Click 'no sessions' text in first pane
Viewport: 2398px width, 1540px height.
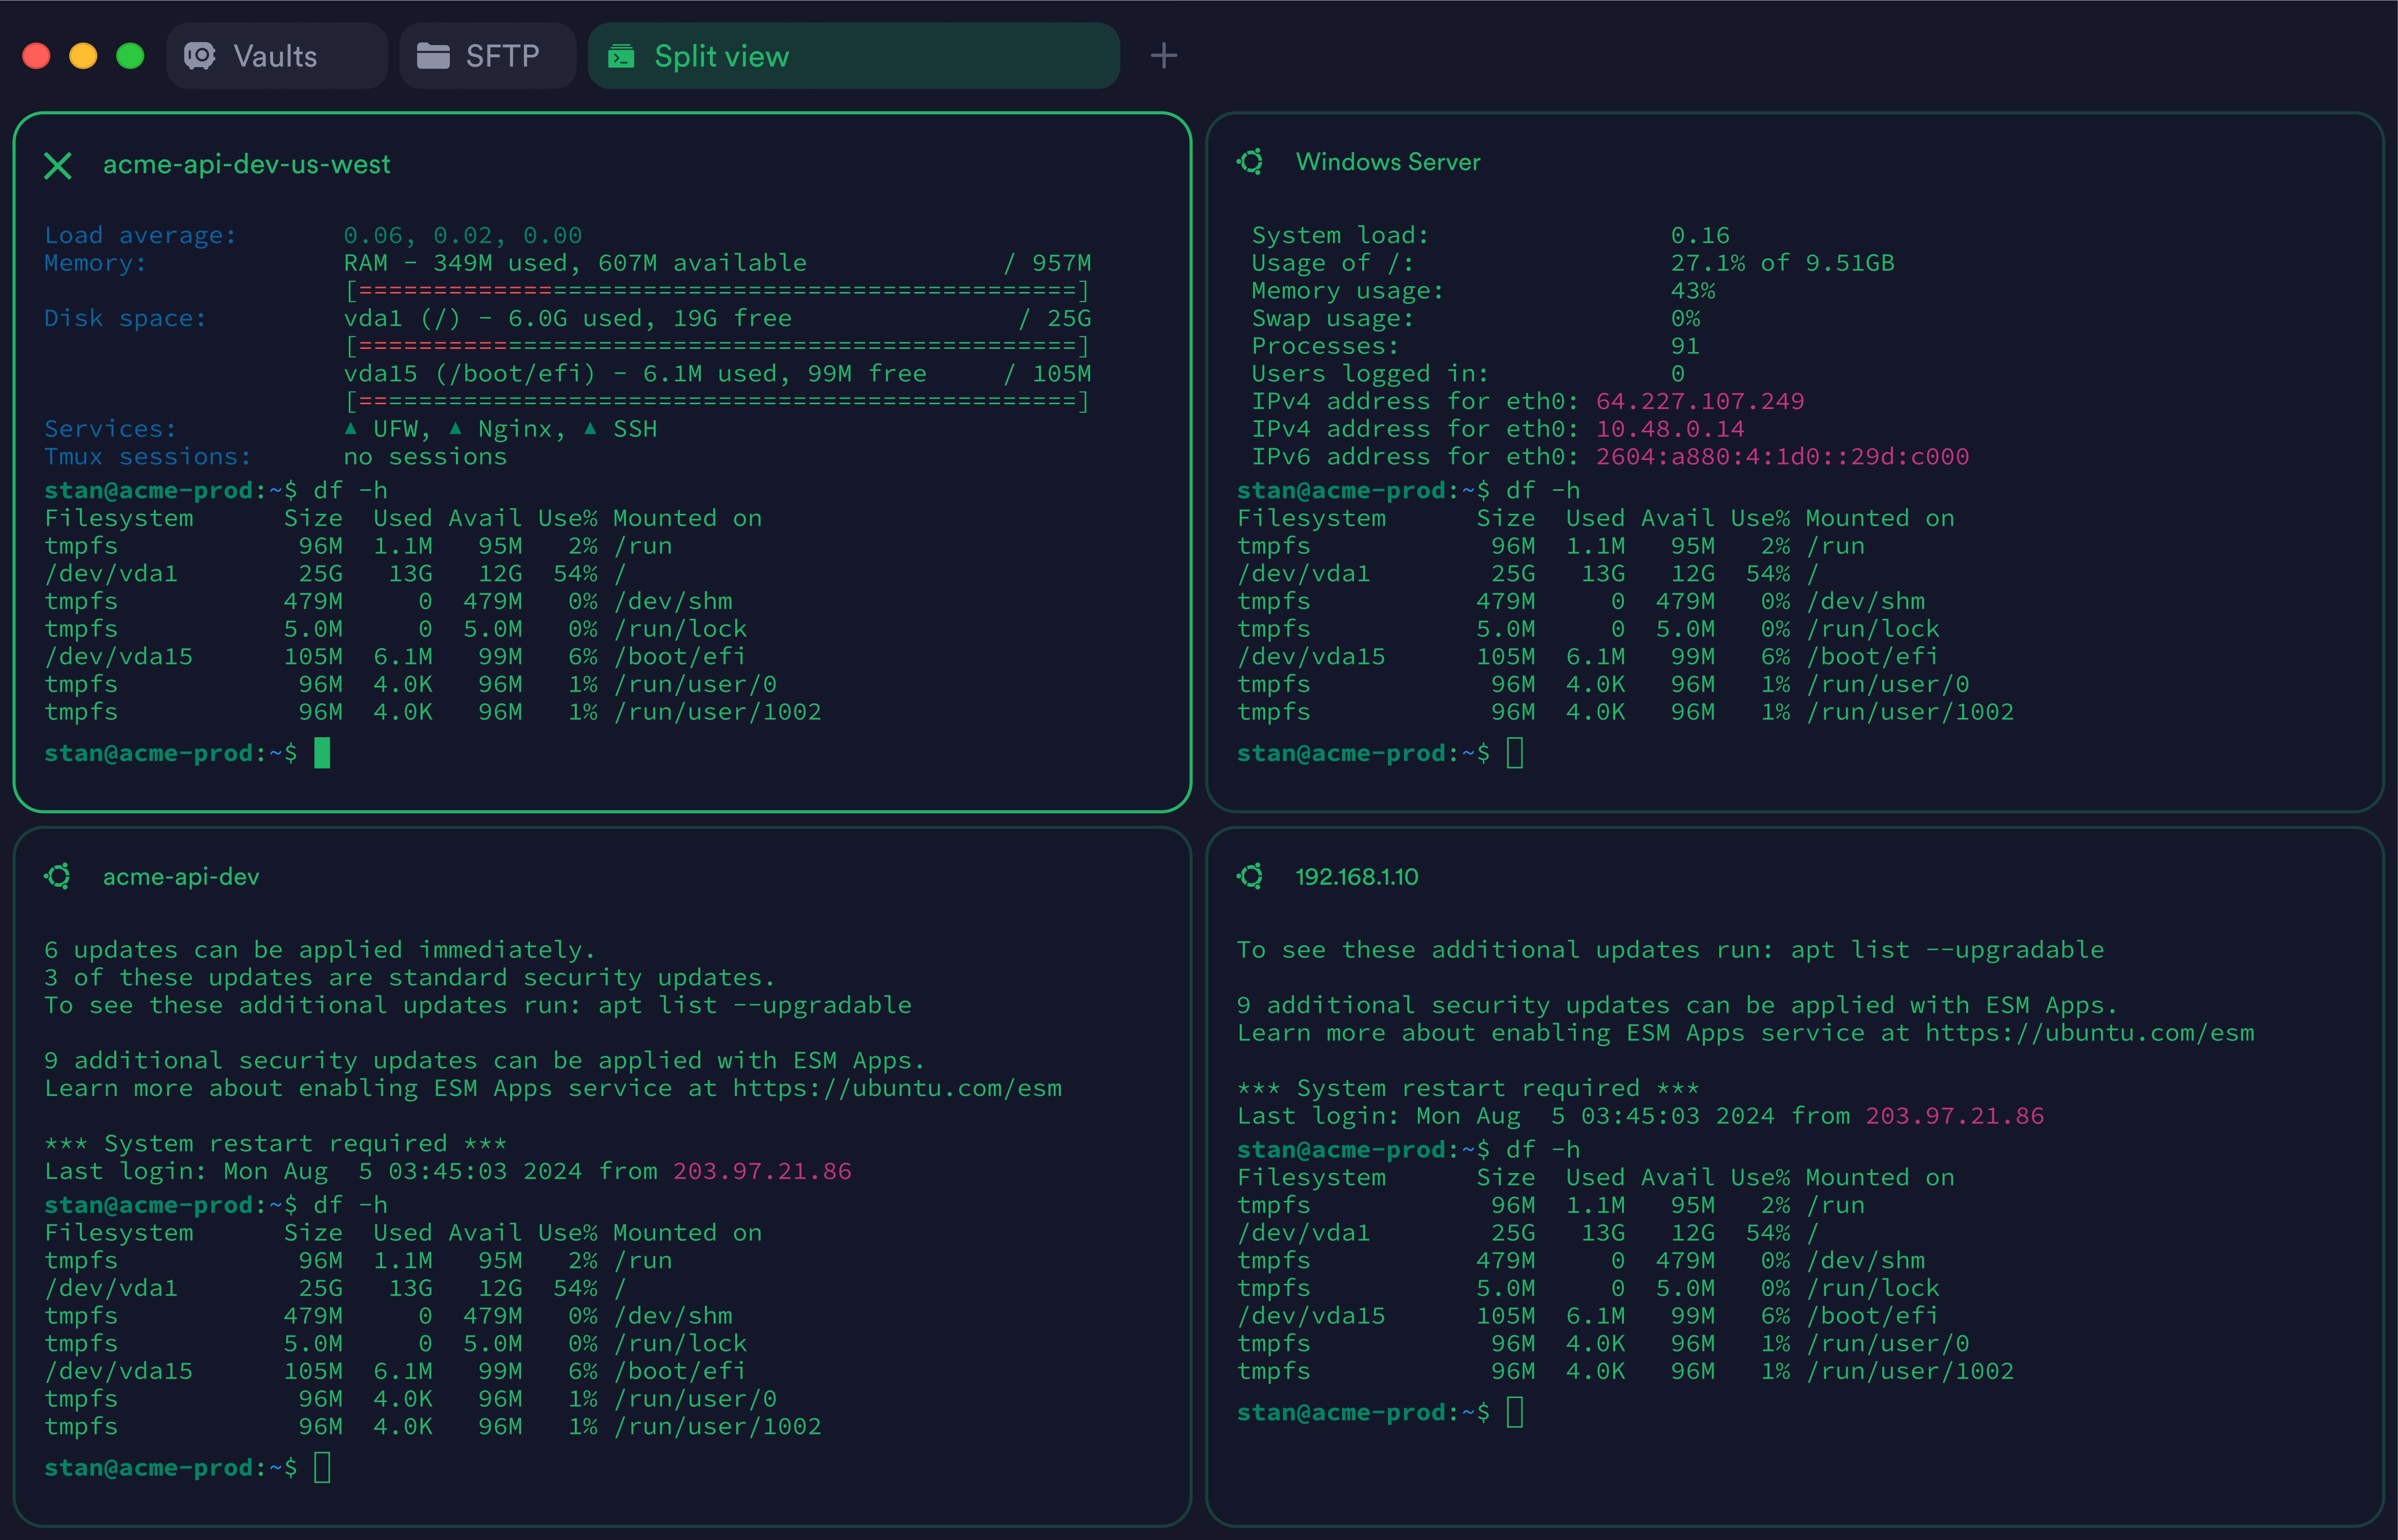(x=426, y=457)
